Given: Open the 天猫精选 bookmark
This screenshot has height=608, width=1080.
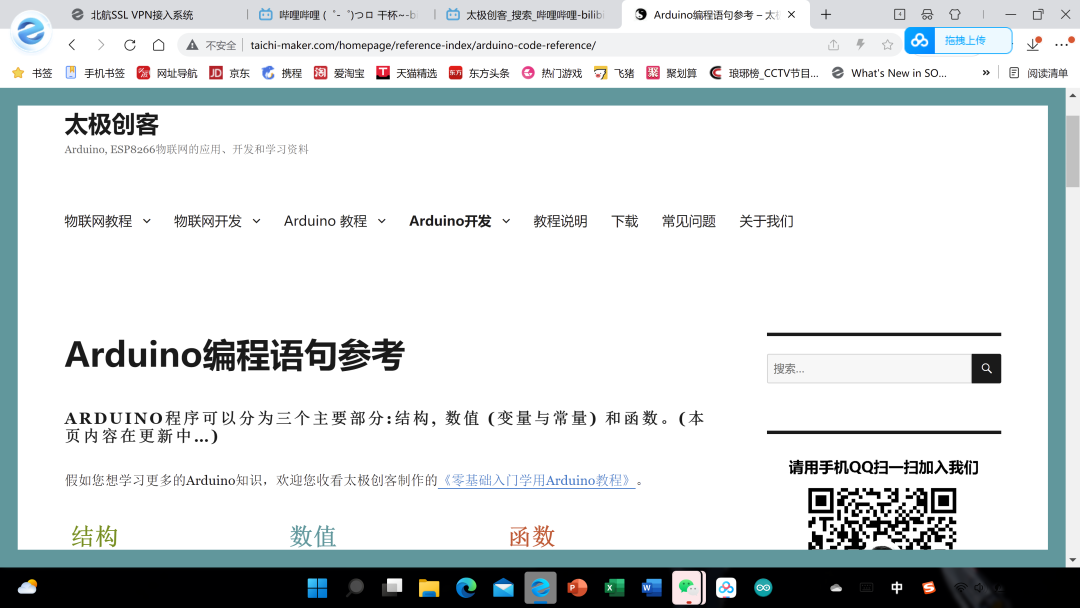Looking at the screenshot, I should [x=406, y=73].
